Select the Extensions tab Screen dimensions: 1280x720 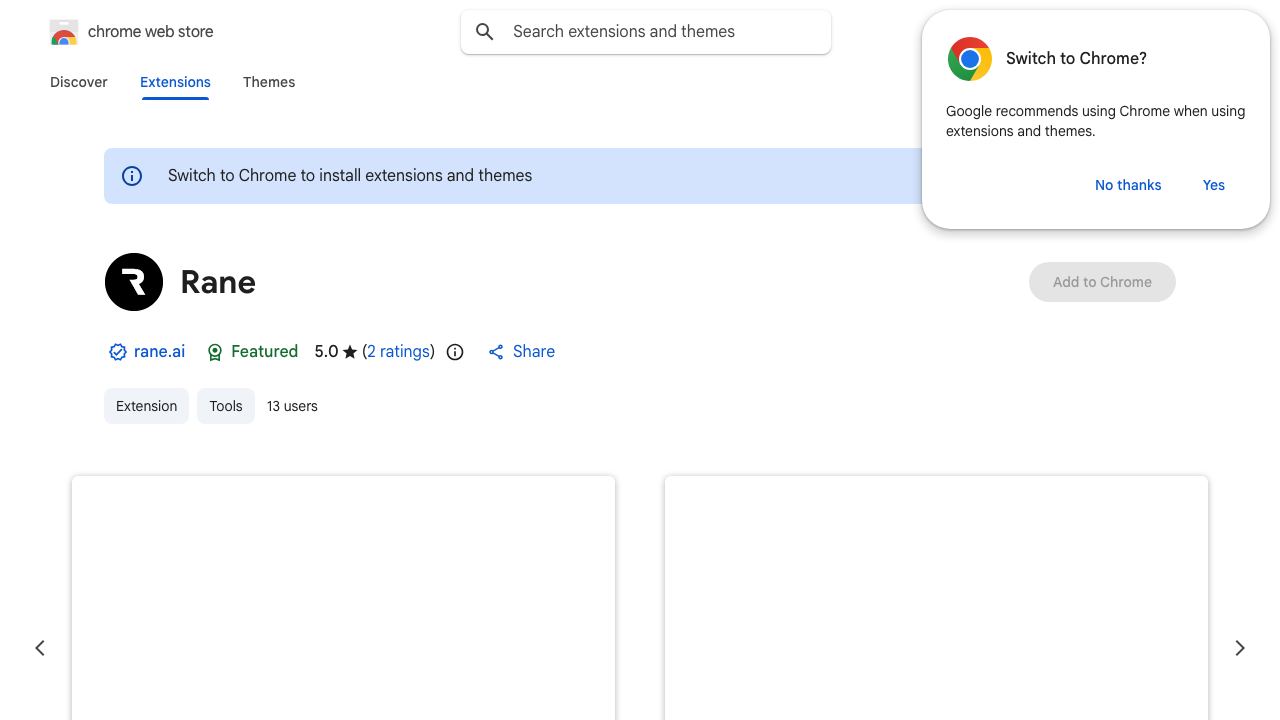175,82
